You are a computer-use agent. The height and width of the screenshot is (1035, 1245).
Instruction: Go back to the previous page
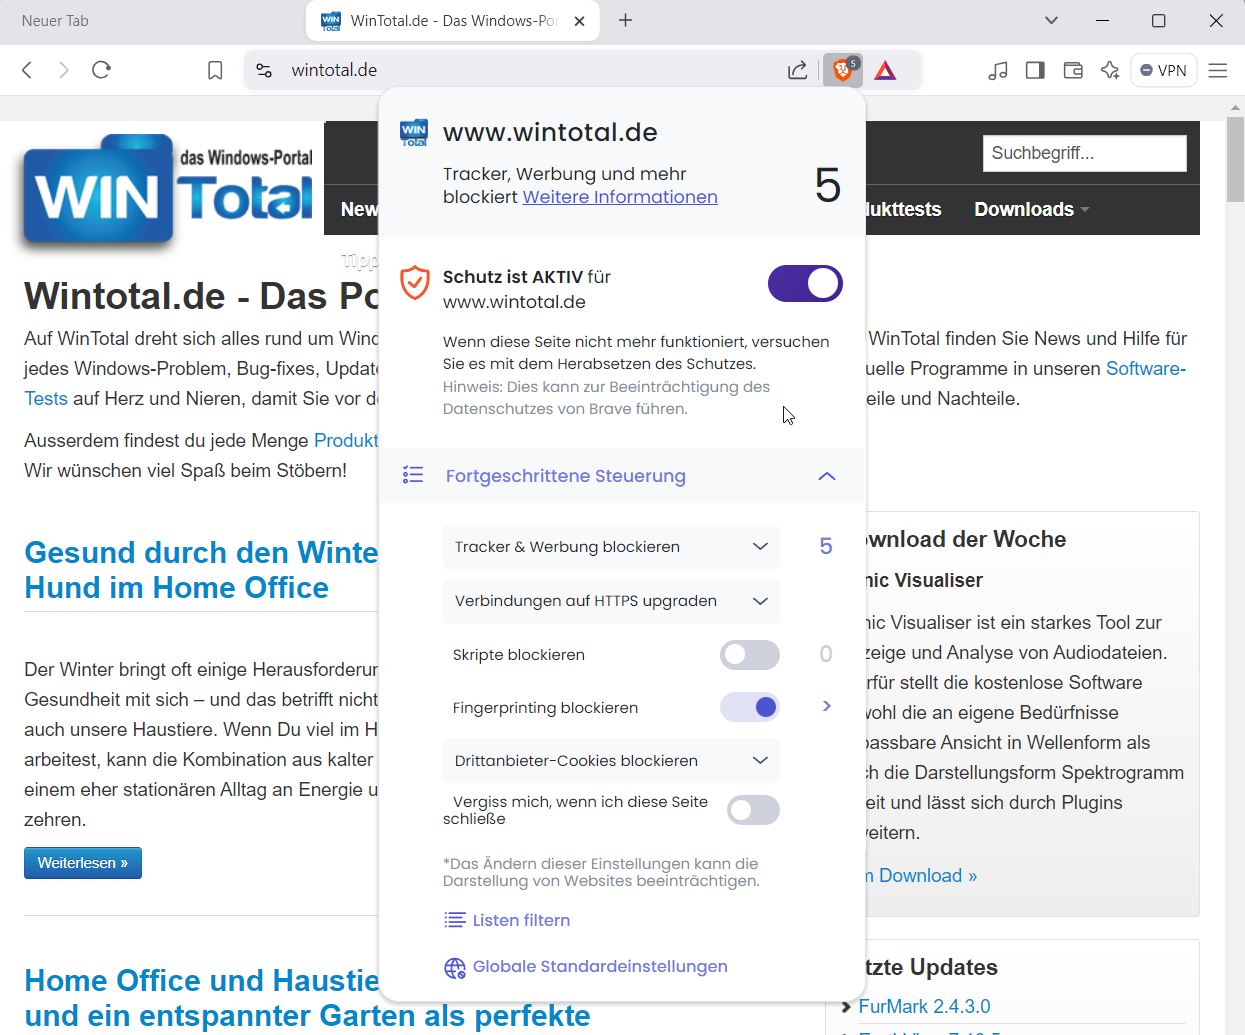pos(27,70)
